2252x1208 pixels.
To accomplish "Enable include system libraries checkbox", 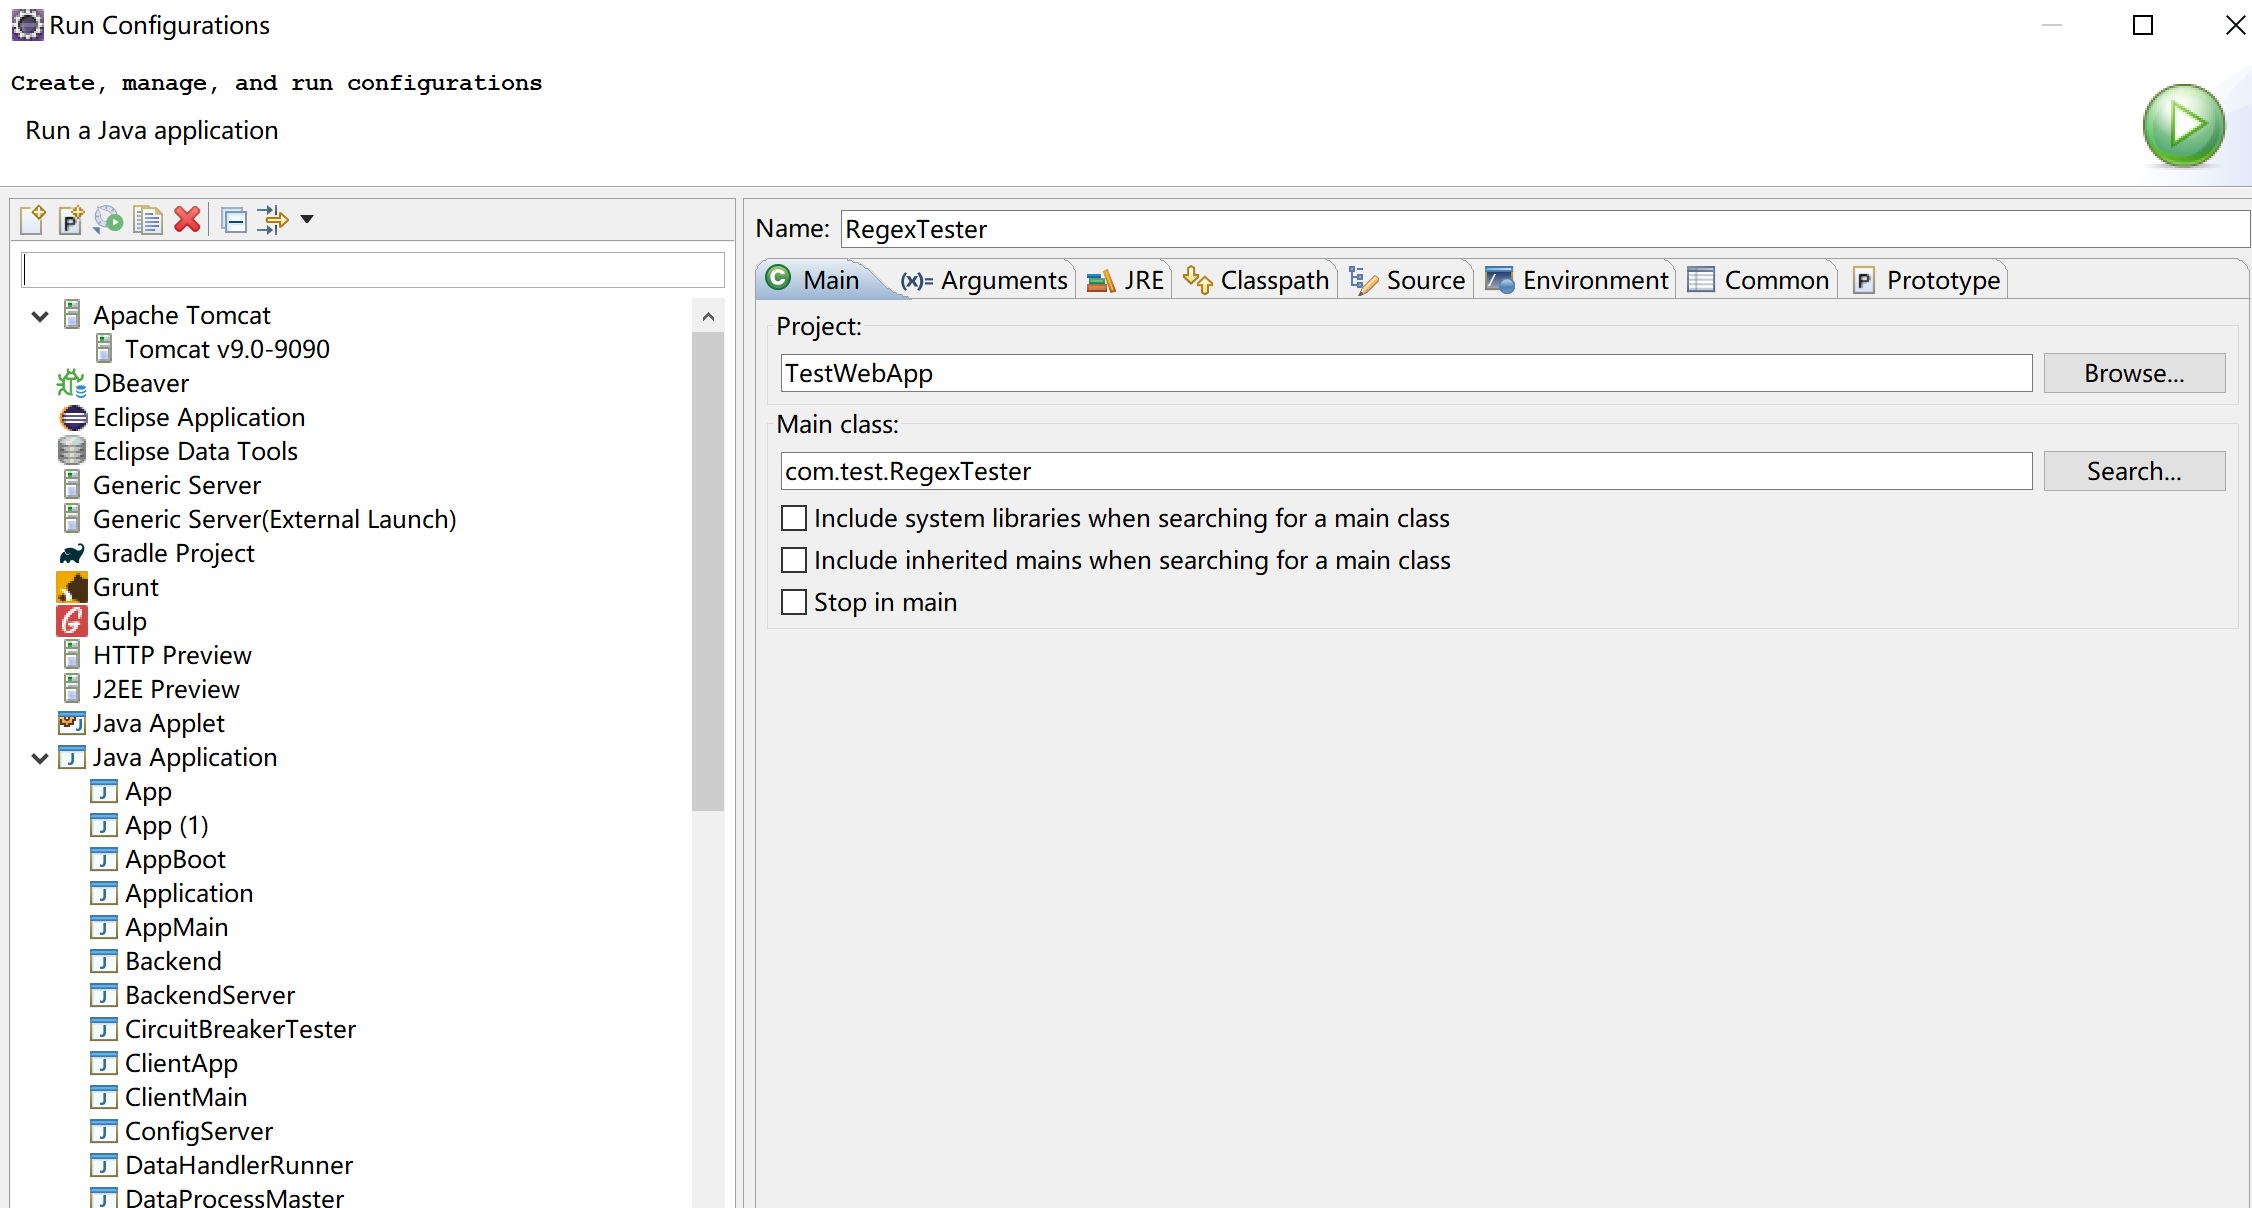I will click(794, 518).
